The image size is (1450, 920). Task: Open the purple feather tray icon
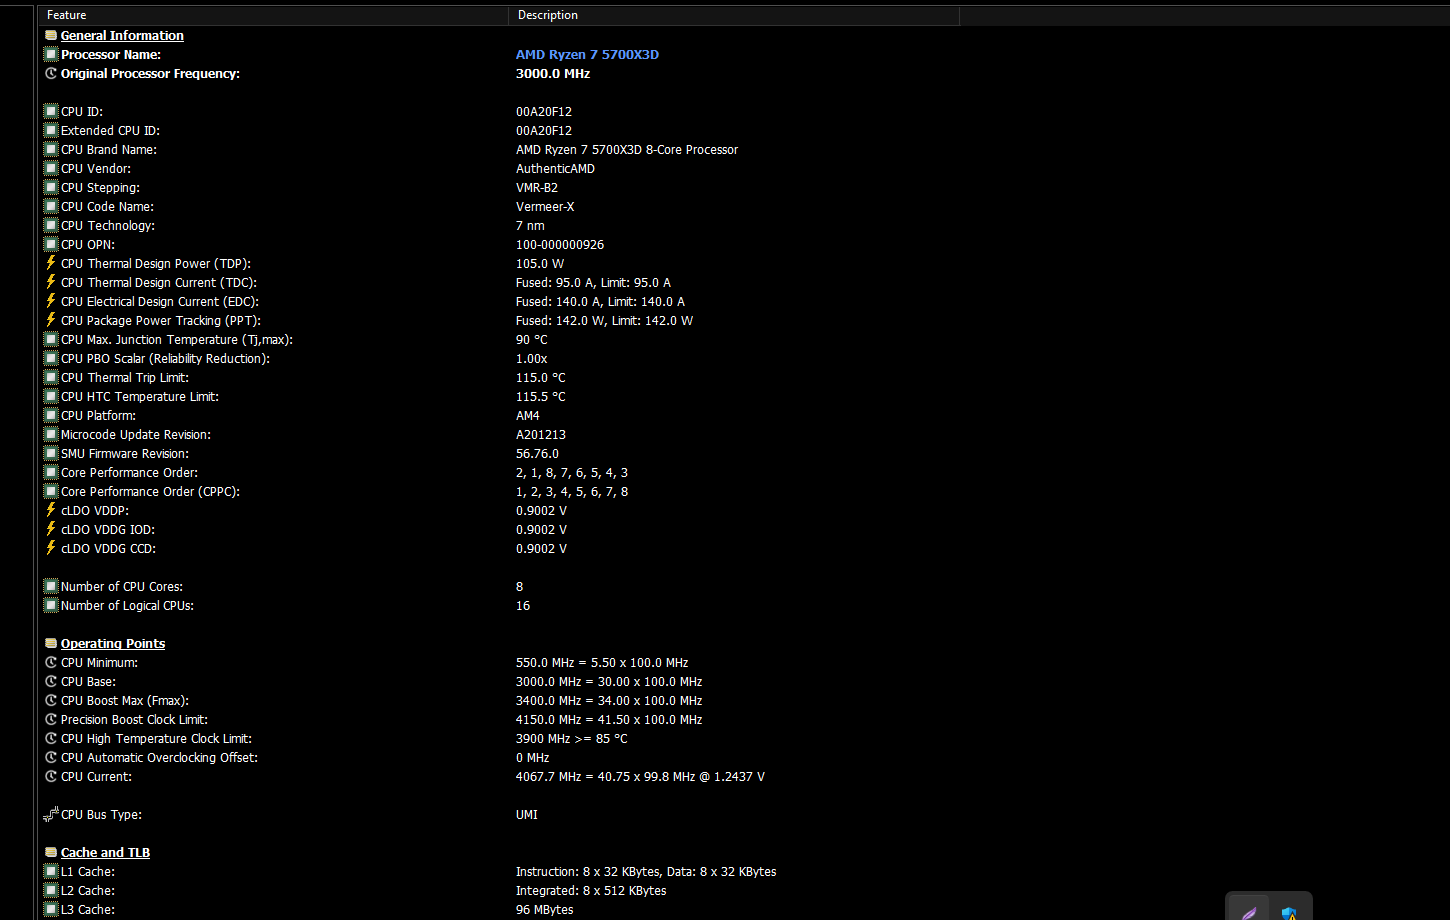point(1249,911)
